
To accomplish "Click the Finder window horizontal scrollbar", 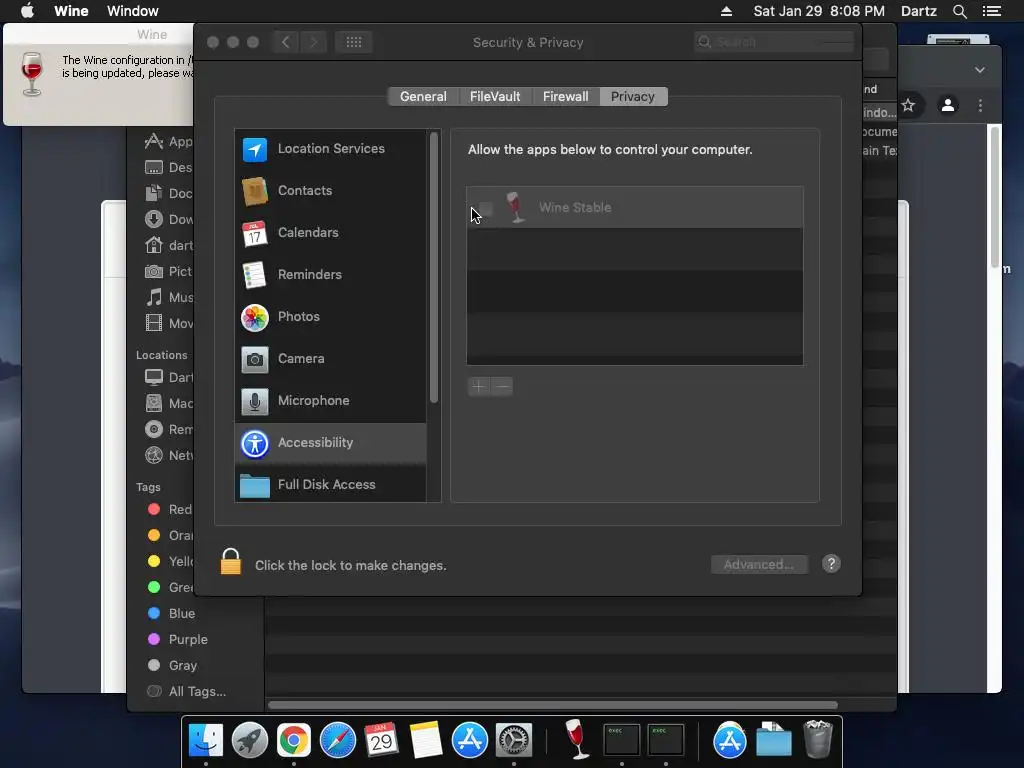I will (x=552, y=705).
